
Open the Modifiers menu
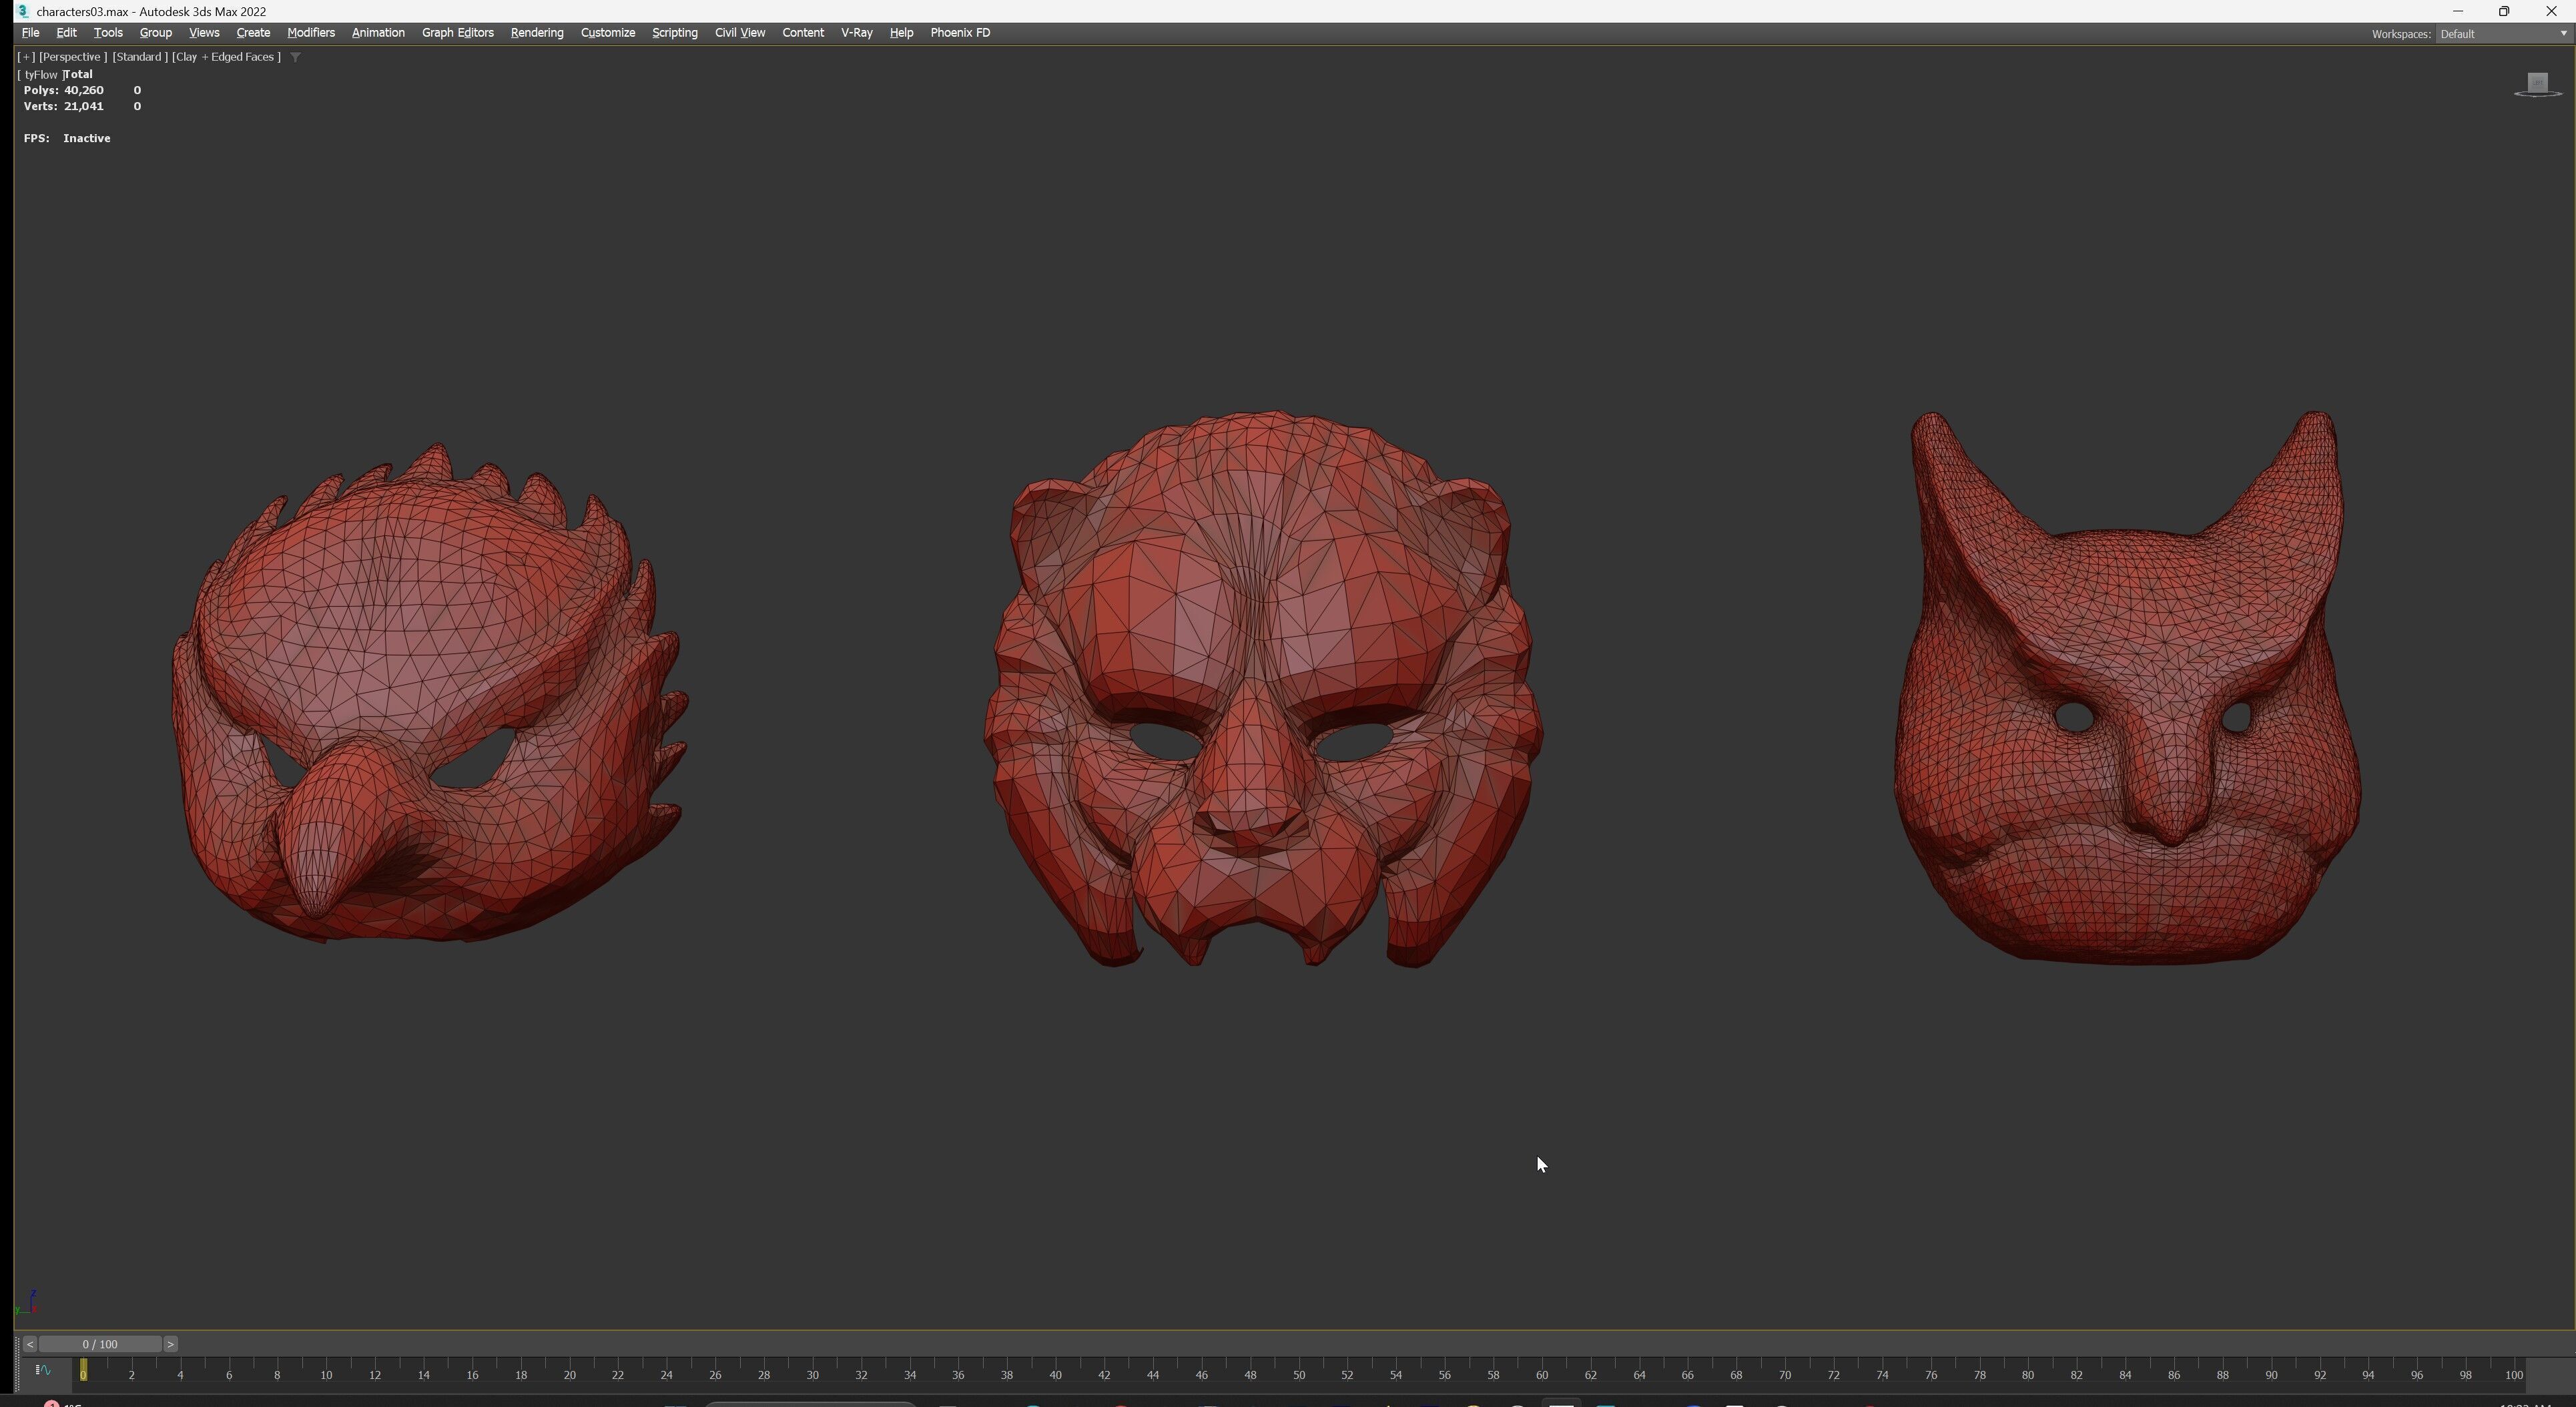(310, 33)
